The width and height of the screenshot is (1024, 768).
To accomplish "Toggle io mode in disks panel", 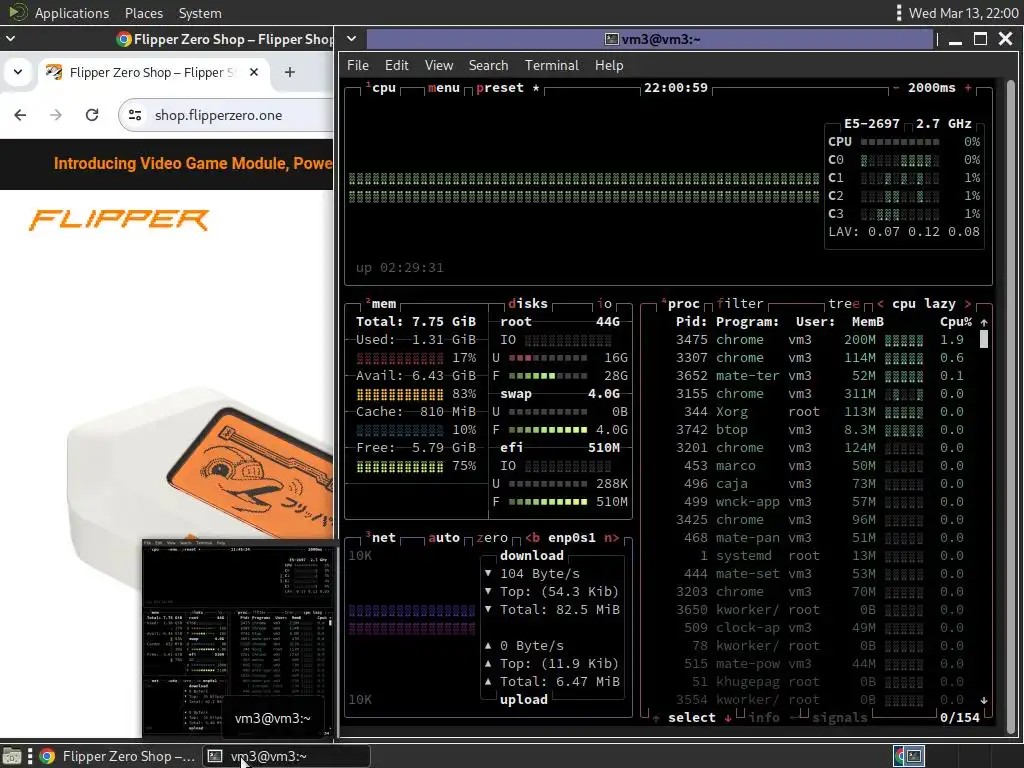I will pyautogui.click(x=605, y=304).
